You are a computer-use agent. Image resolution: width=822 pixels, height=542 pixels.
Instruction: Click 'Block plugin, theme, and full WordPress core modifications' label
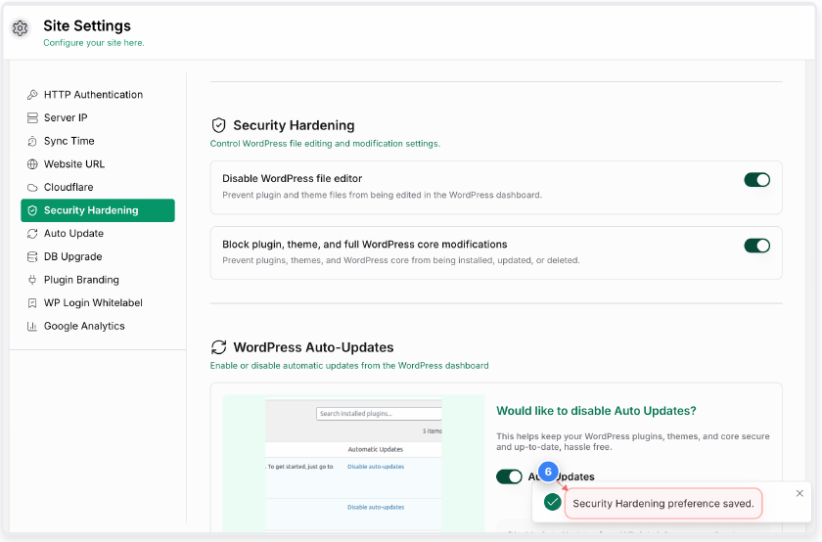[364, 244]
